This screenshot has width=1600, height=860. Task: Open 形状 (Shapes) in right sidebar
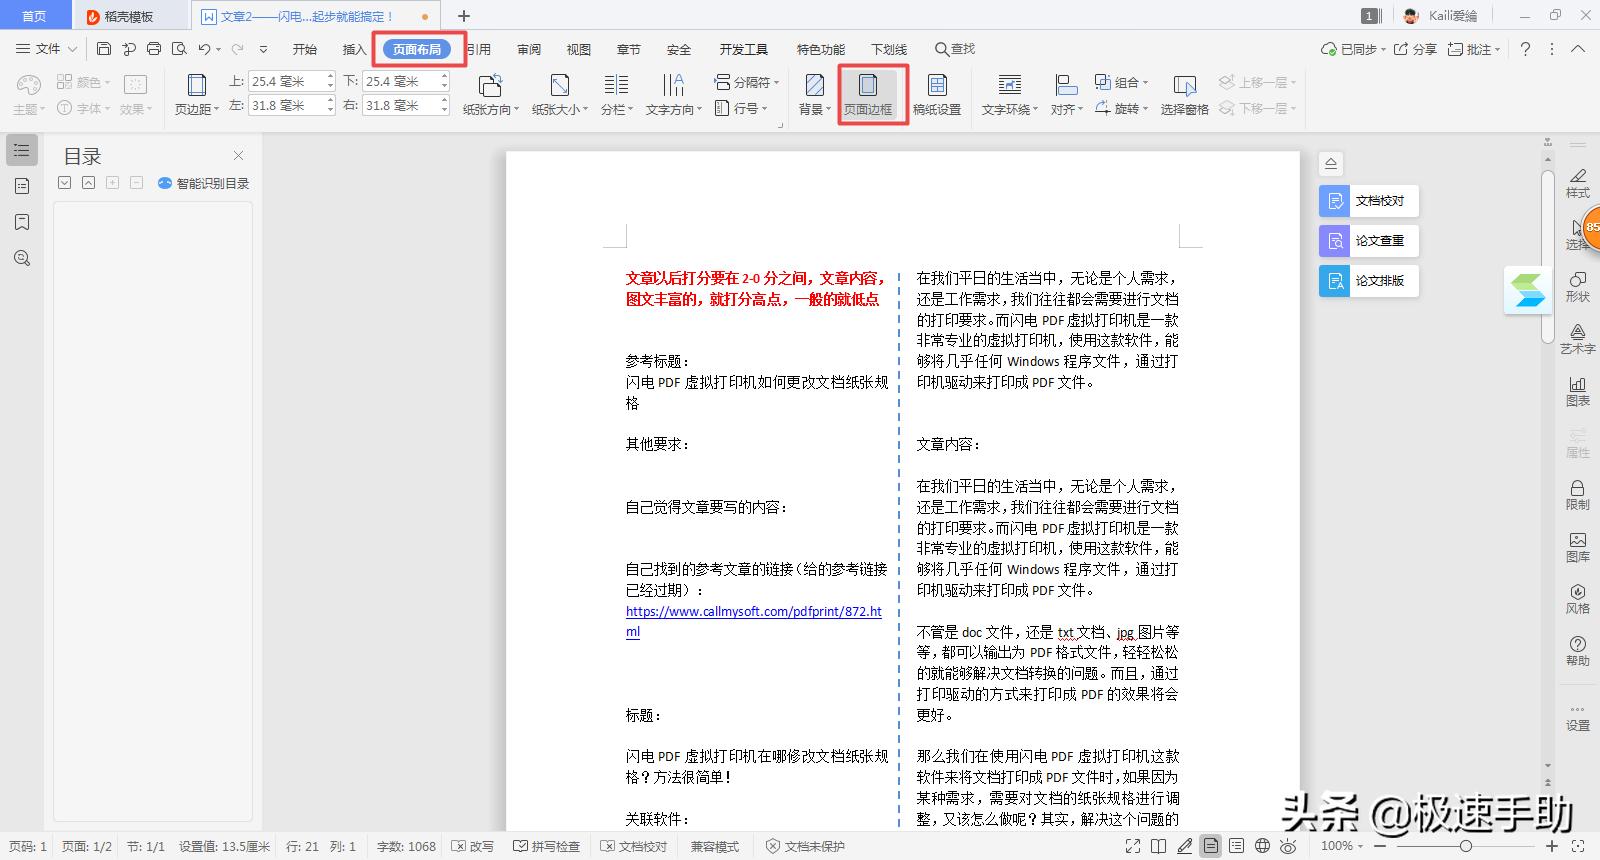coord(1577,286)
